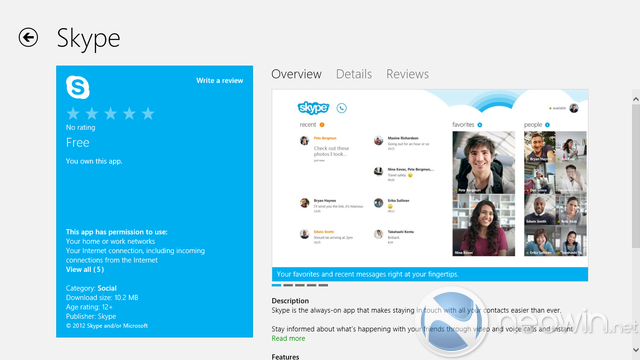The width and height of the screenshot is (640, 360).
Task: Click the screenshot caption about favorites
Action: click(x=367, y=274)
